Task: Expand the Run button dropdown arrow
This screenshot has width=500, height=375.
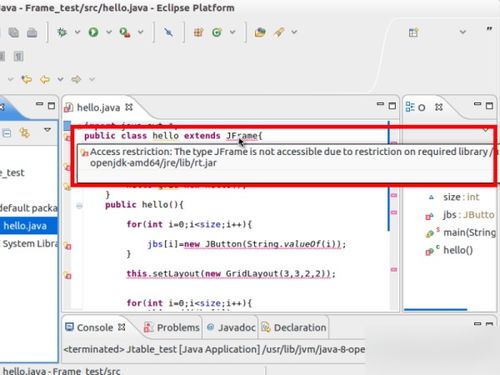Action: point(109,32)
